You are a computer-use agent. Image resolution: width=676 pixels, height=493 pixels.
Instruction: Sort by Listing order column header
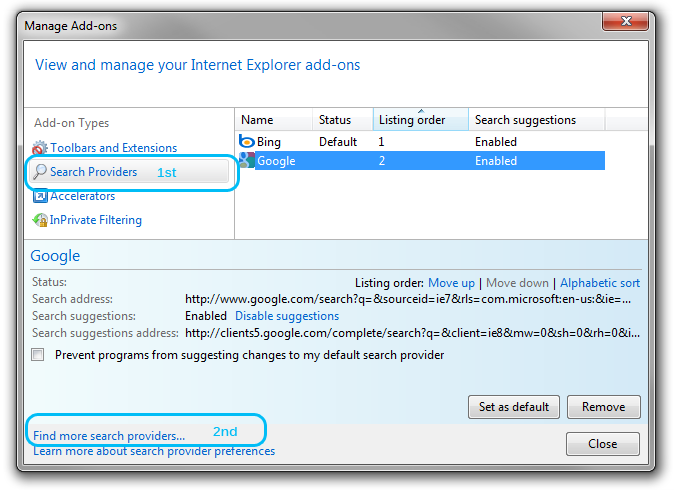(x=421, y=120)
